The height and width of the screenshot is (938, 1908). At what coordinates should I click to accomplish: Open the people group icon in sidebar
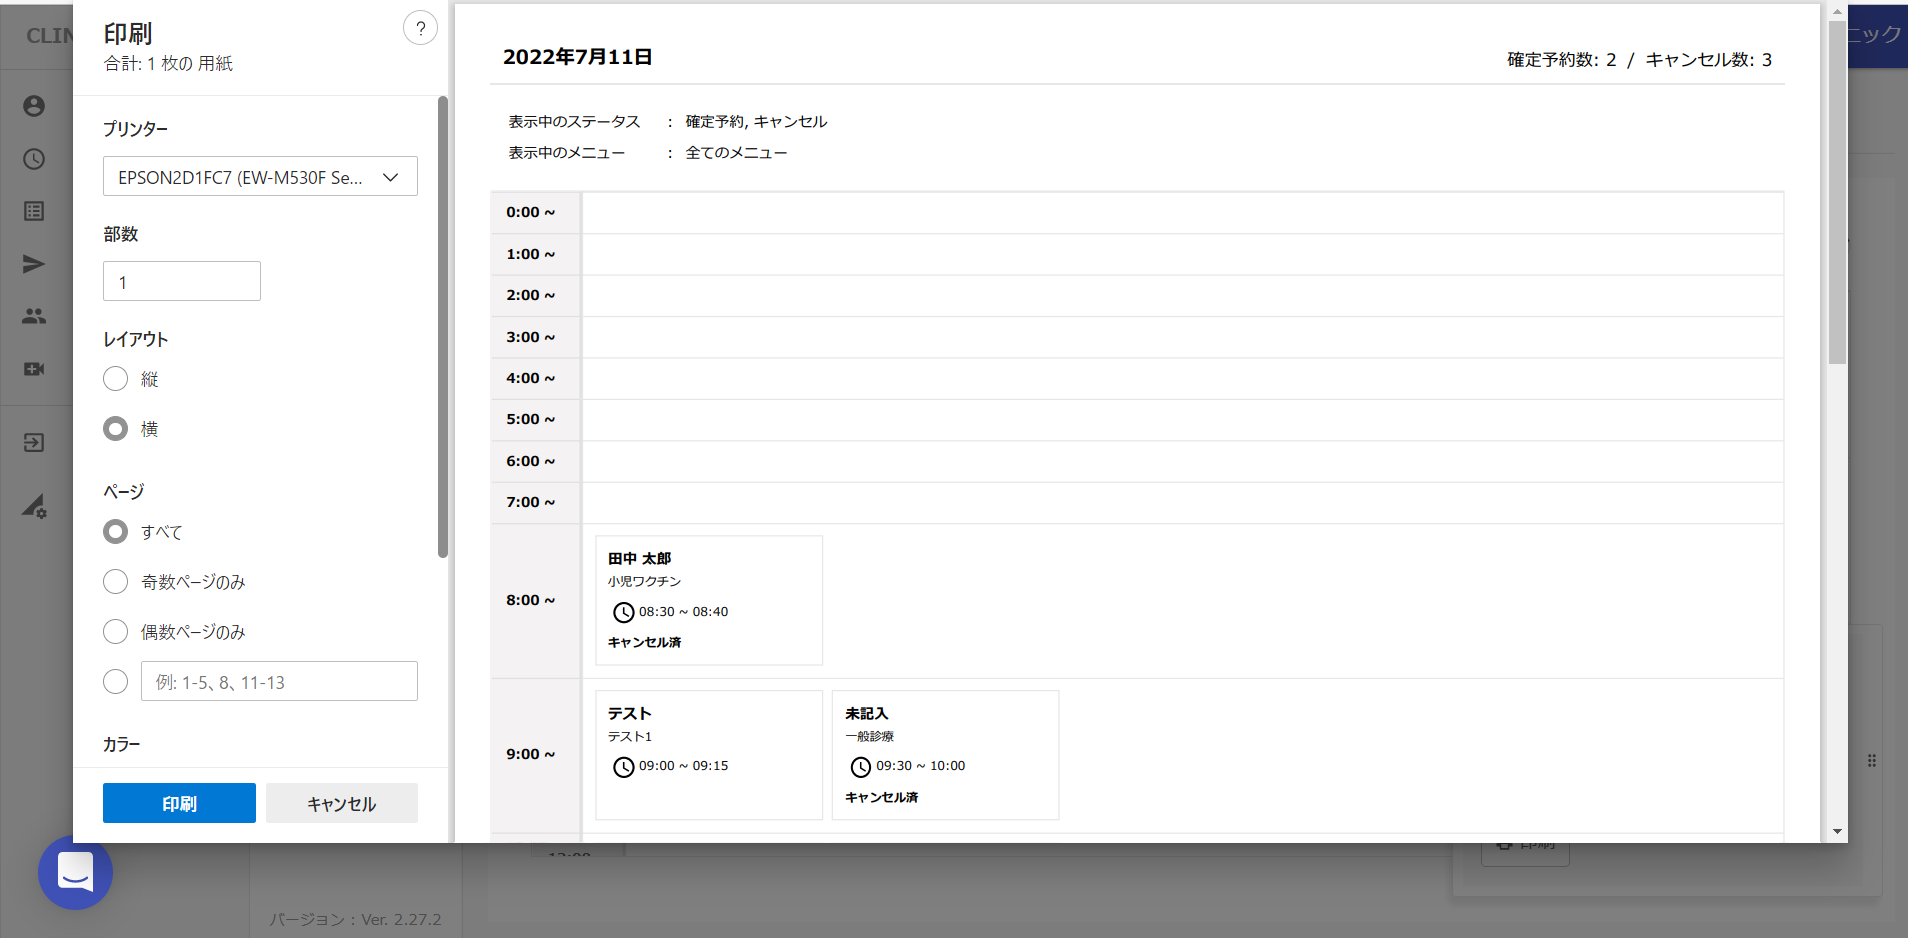click(34, 316)
